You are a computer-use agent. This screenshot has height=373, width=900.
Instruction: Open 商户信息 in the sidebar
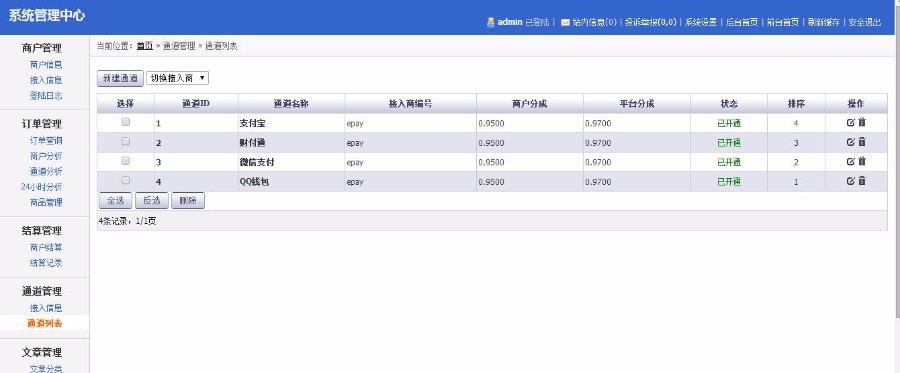46,65
